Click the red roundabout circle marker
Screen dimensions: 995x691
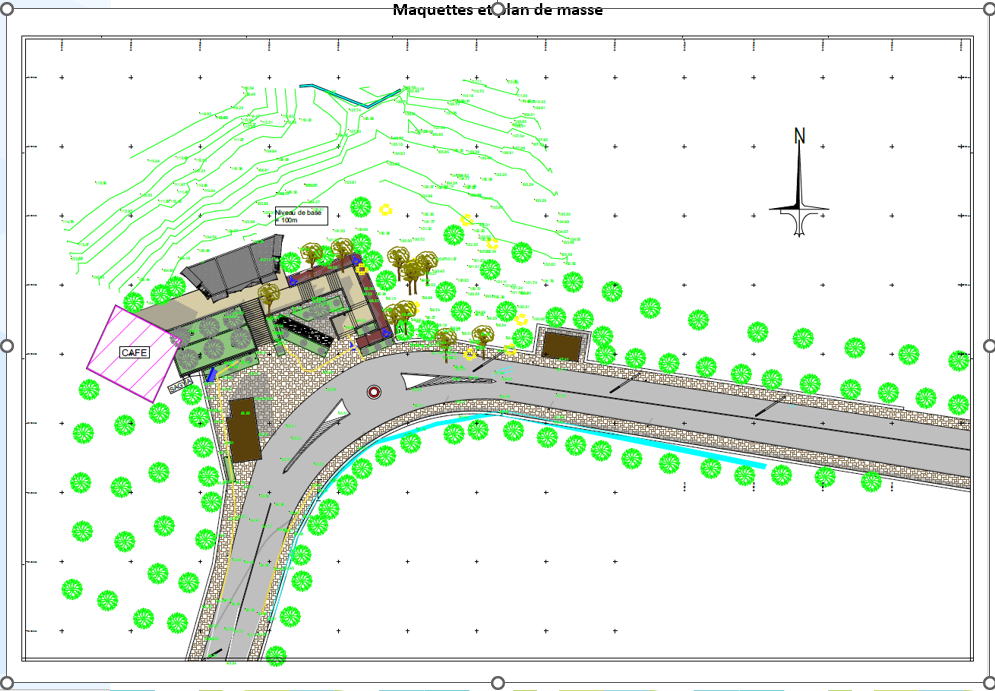coord(374,392)
